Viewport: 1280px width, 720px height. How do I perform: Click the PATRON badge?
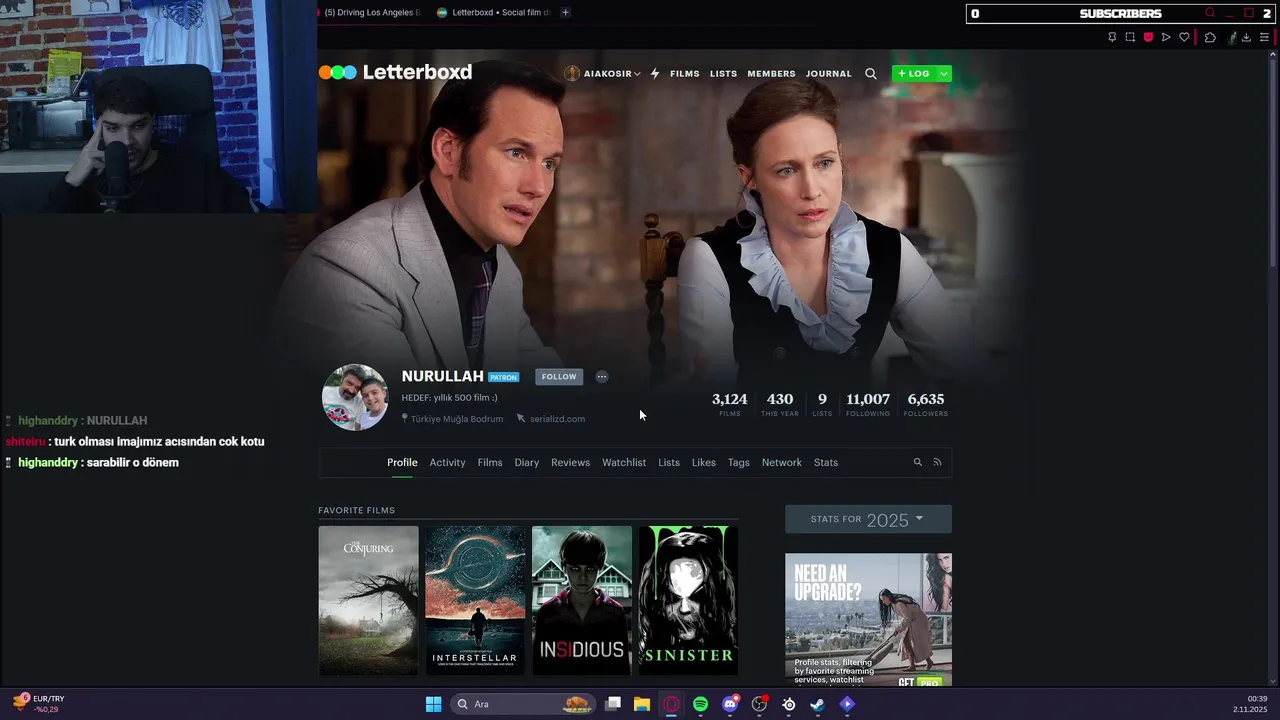tap(503, 378)
